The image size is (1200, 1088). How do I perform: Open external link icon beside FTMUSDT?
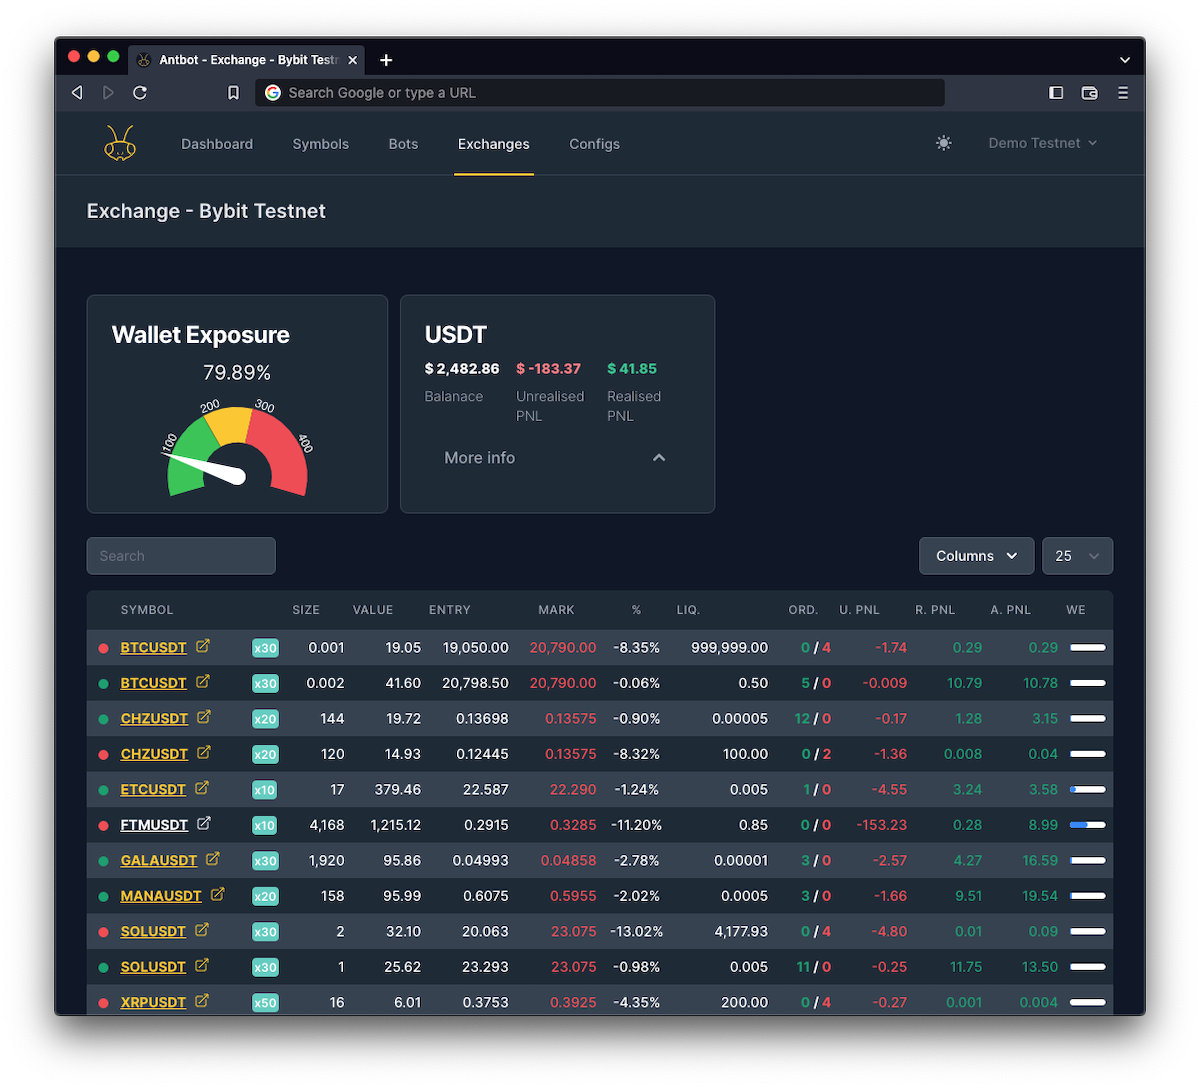click(x=204, y=823)
